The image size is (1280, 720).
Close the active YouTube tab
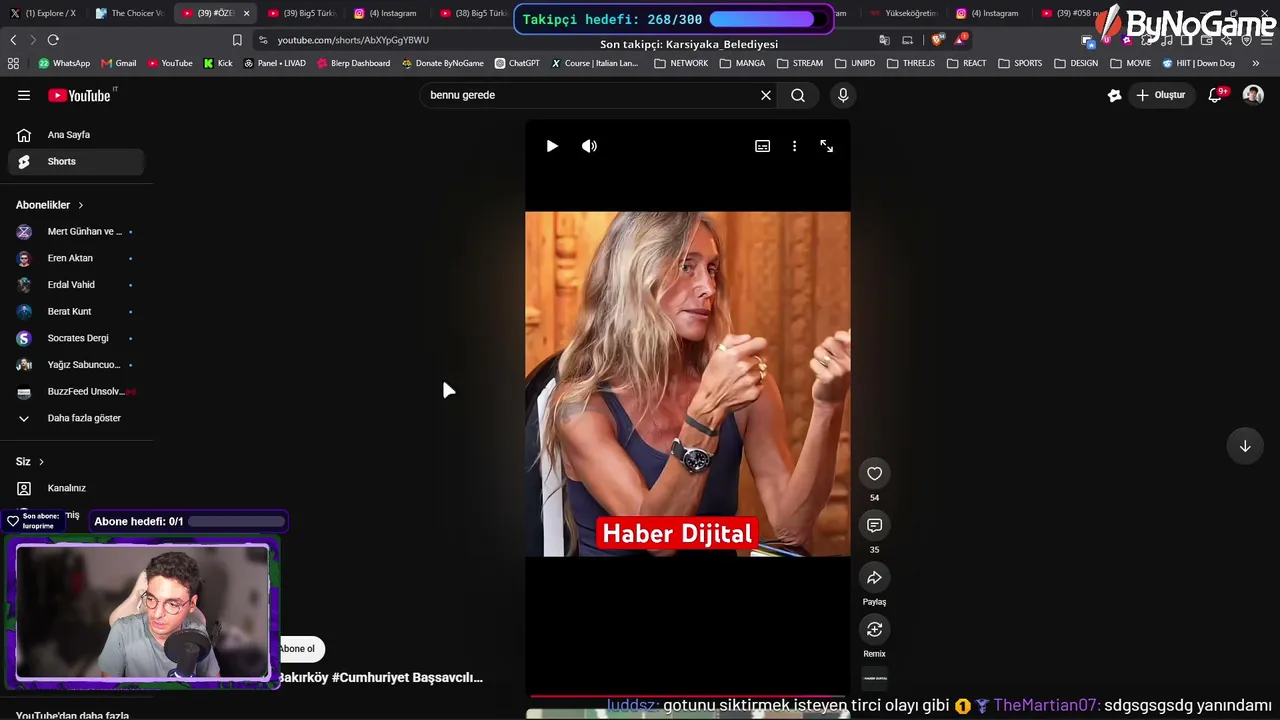[x=246, y=13]
